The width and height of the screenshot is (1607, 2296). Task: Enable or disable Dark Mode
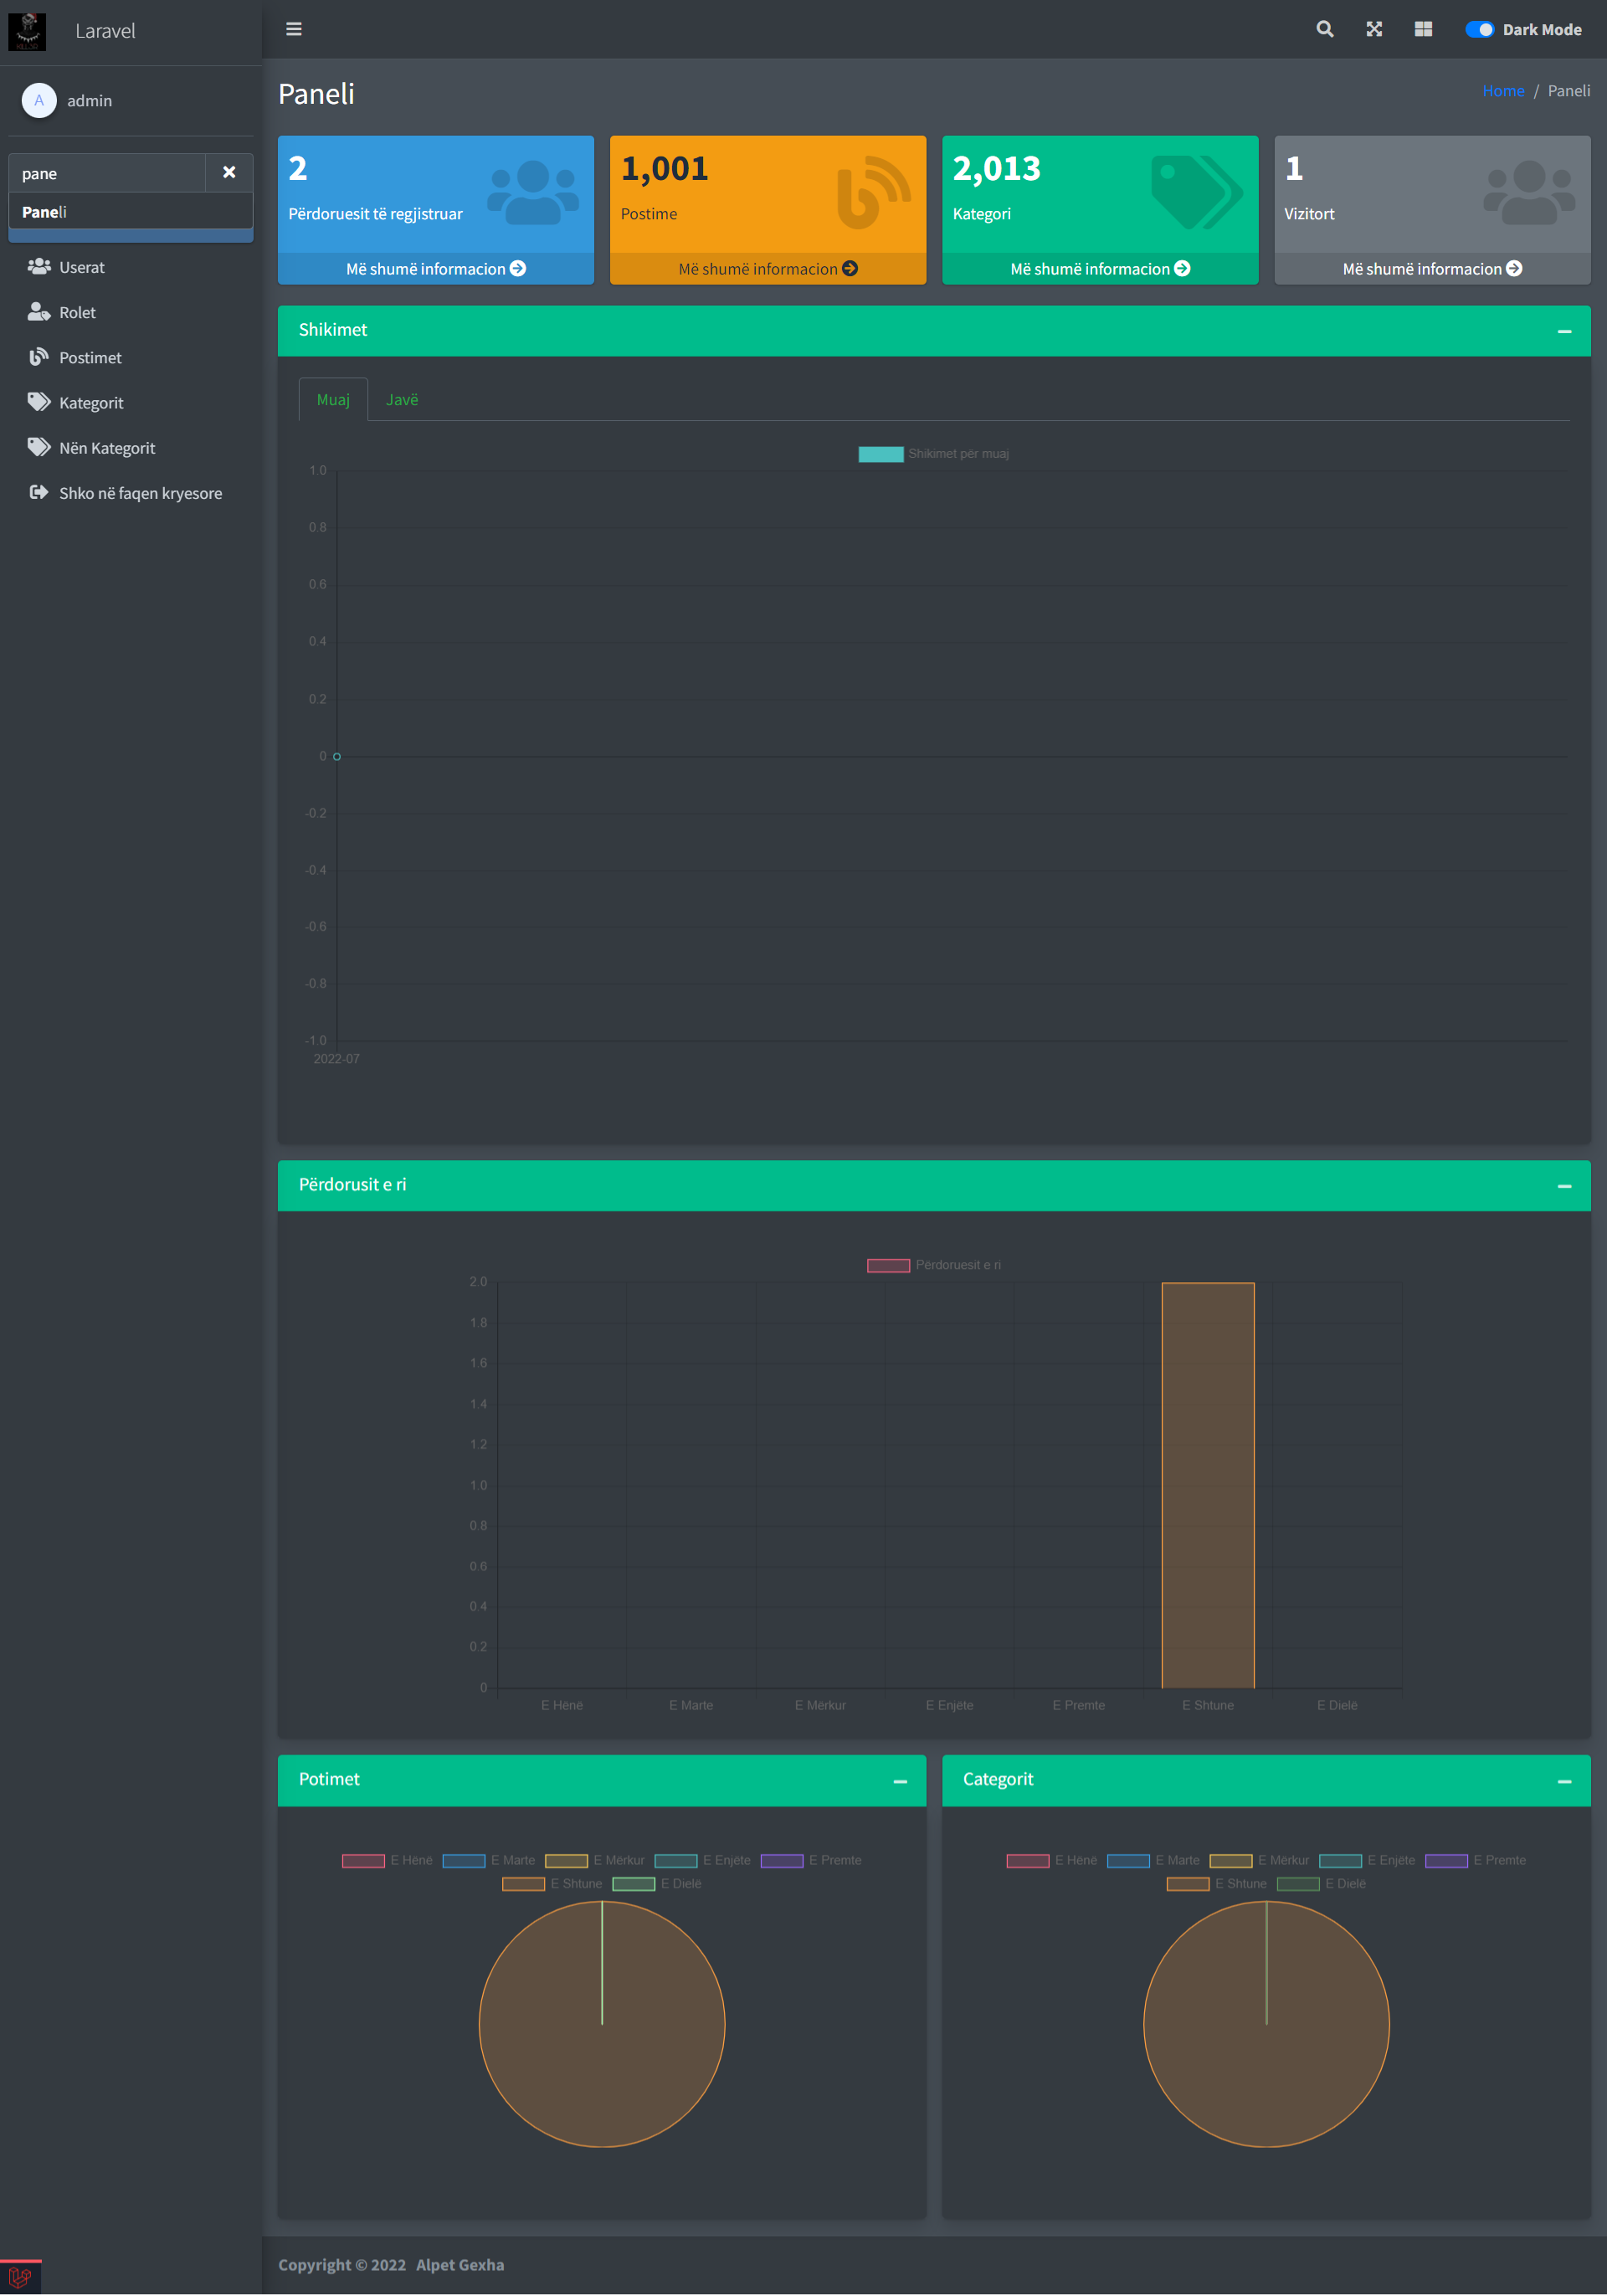(x=1480, y=29)
